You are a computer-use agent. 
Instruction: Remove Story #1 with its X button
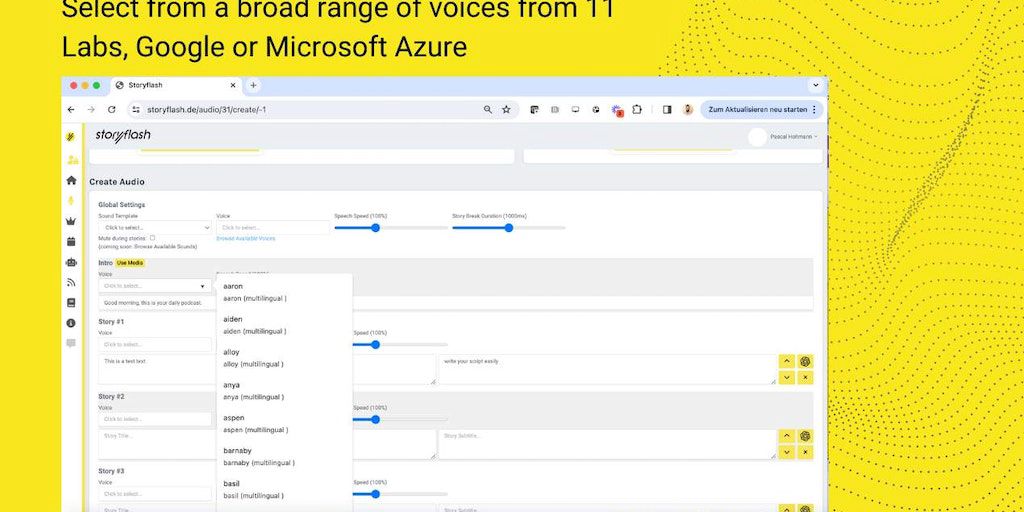pos(805,377)
